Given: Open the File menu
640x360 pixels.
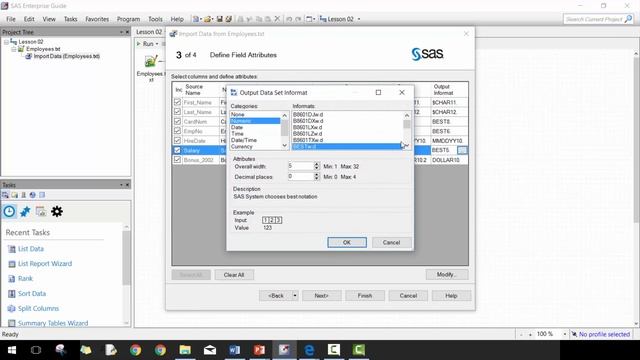Looking at the screenshot, I should click(x=11, y=19).
